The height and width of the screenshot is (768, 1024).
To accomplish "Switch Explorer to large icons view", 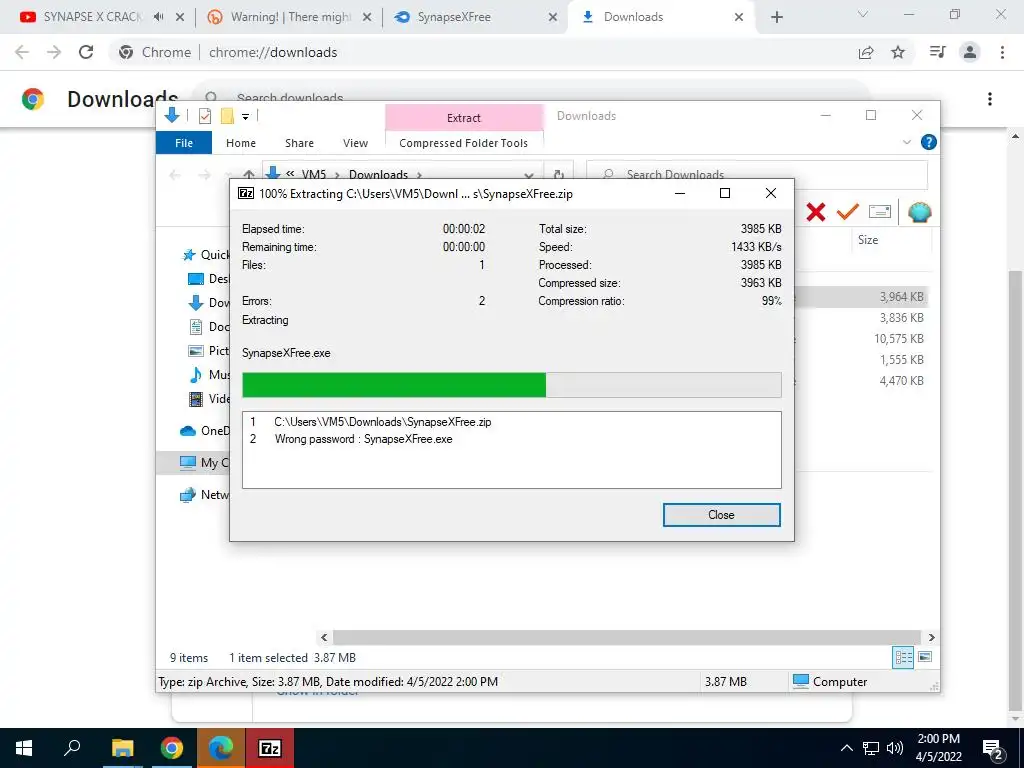I will [x=925, y=657].
